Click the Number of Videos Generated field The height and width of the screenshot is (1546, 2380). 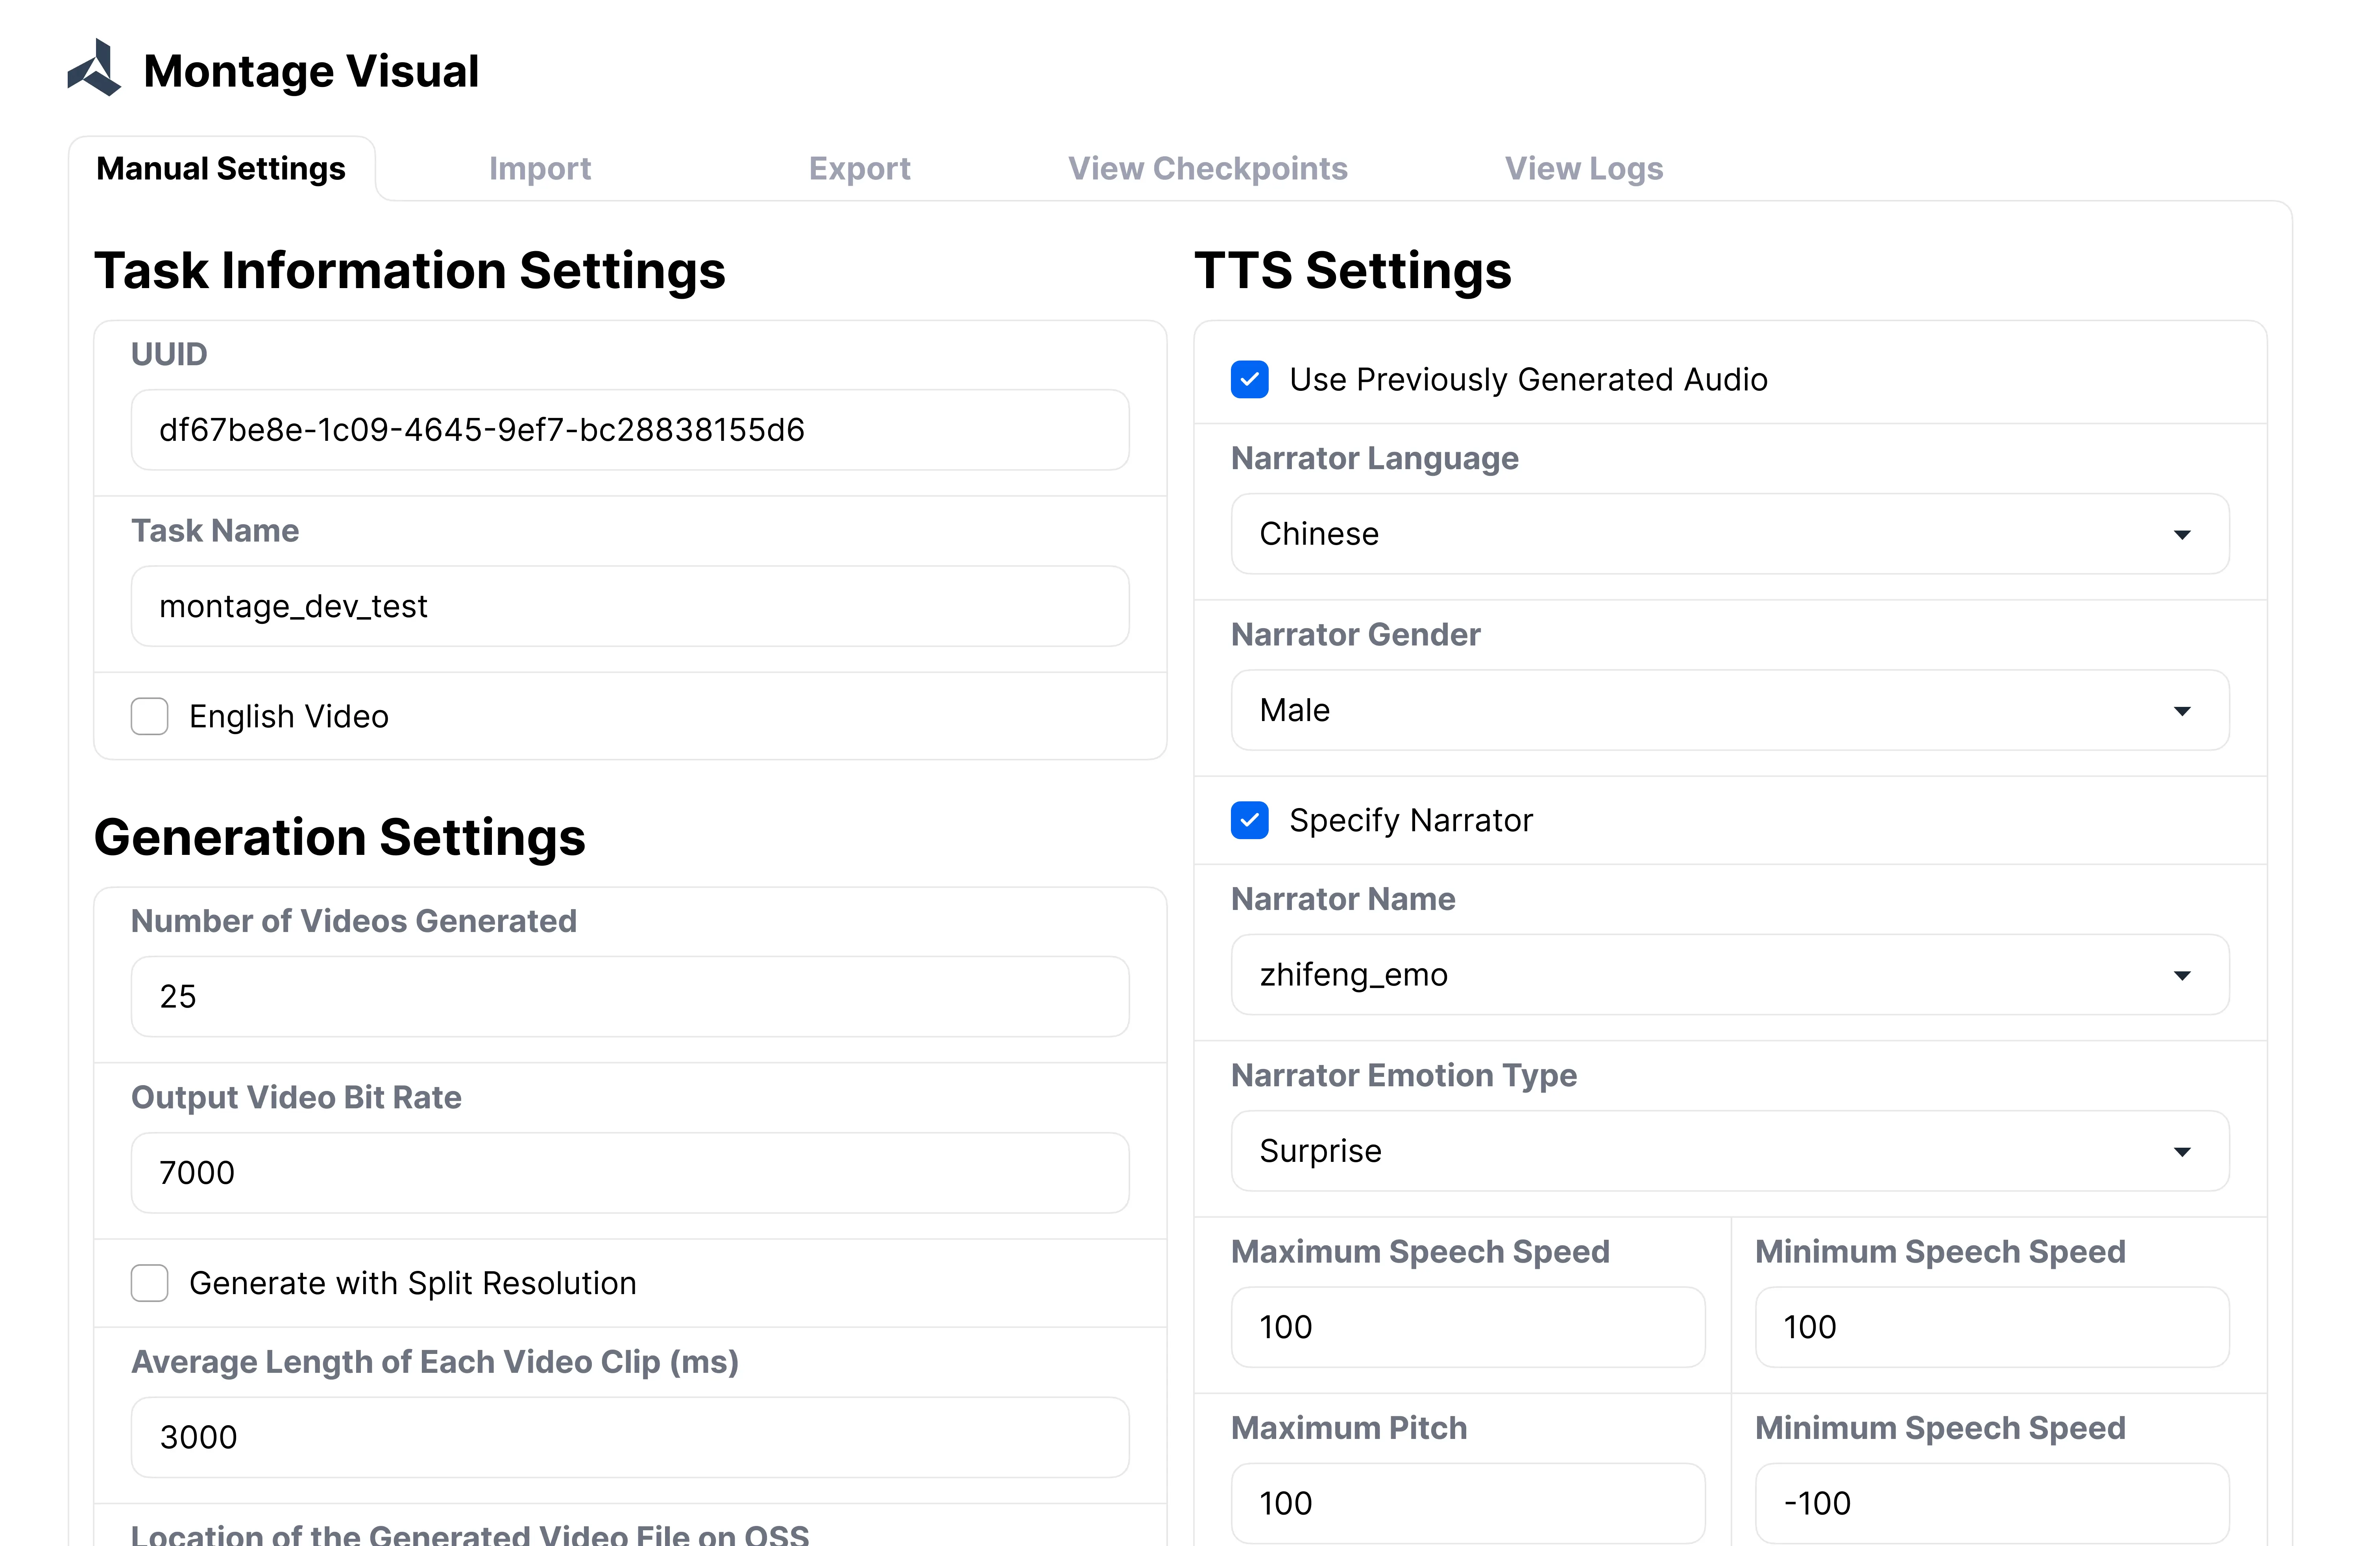pos(630,996)
